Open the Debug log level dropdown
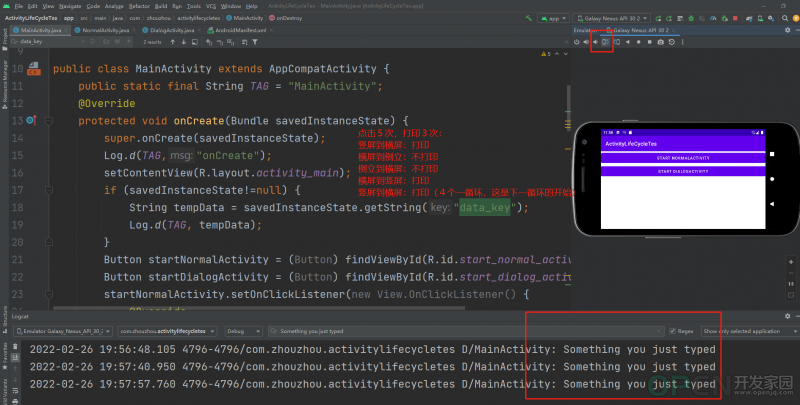The width and height of the screenshot is (800, 405). click(x=243, y=331)
